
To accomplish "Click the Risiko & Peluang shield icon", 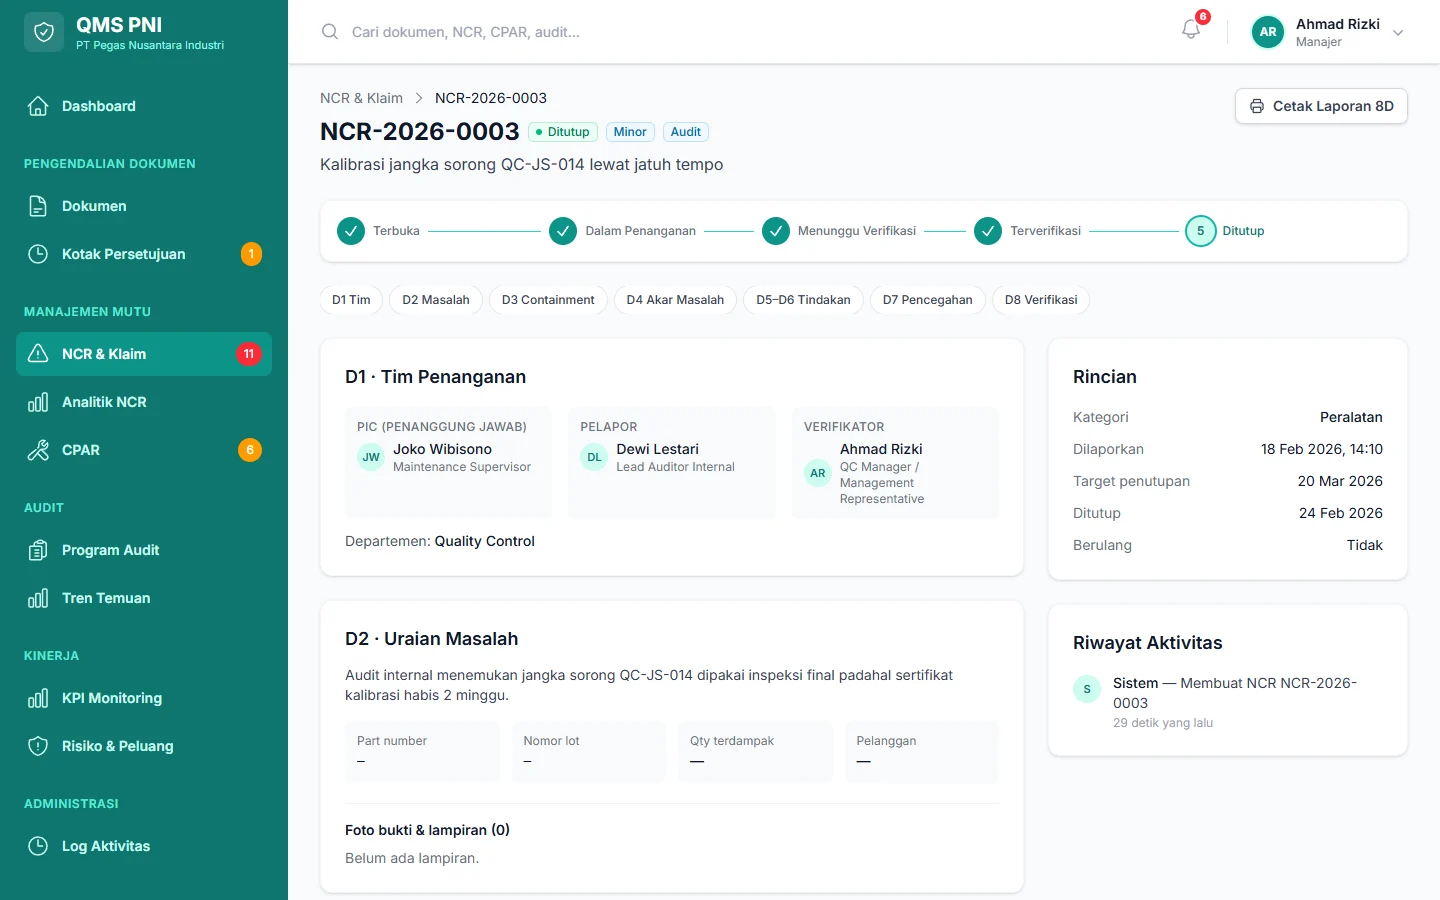I will (x=38, y=746).
